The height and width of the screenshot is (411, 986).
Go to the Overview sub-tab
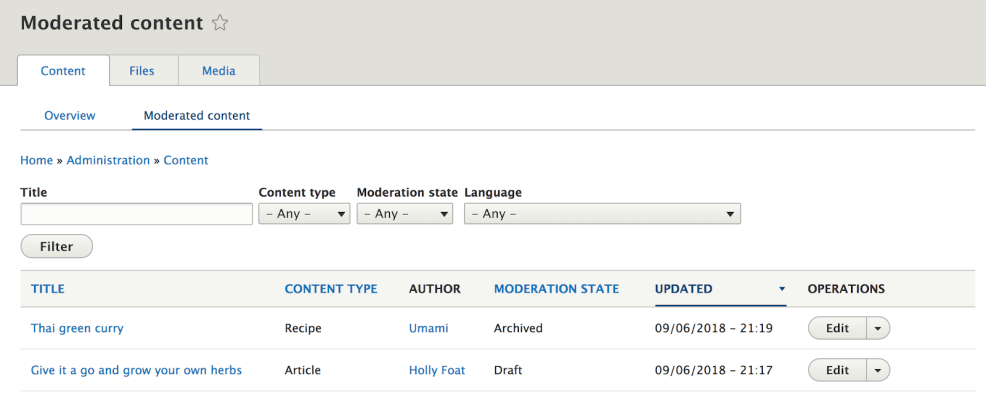click(x=70, y=116)
